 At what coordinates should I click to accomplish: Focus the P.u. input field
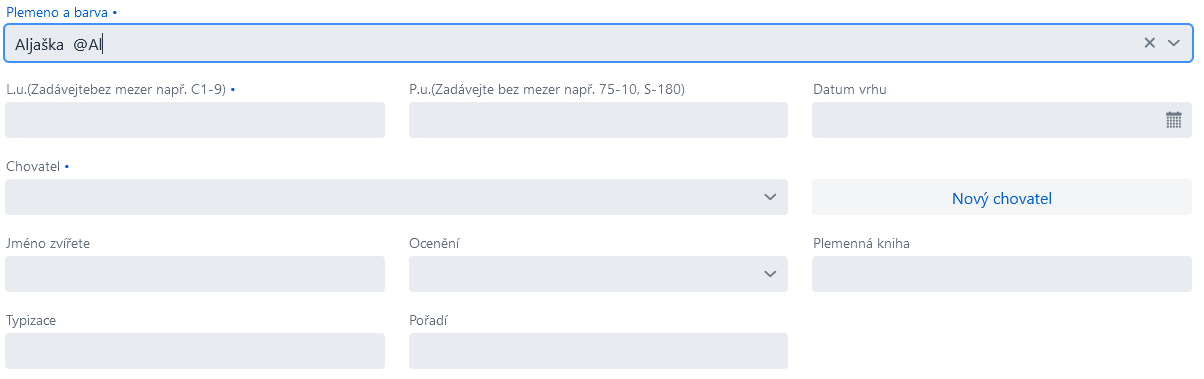(x=598, y=120)
